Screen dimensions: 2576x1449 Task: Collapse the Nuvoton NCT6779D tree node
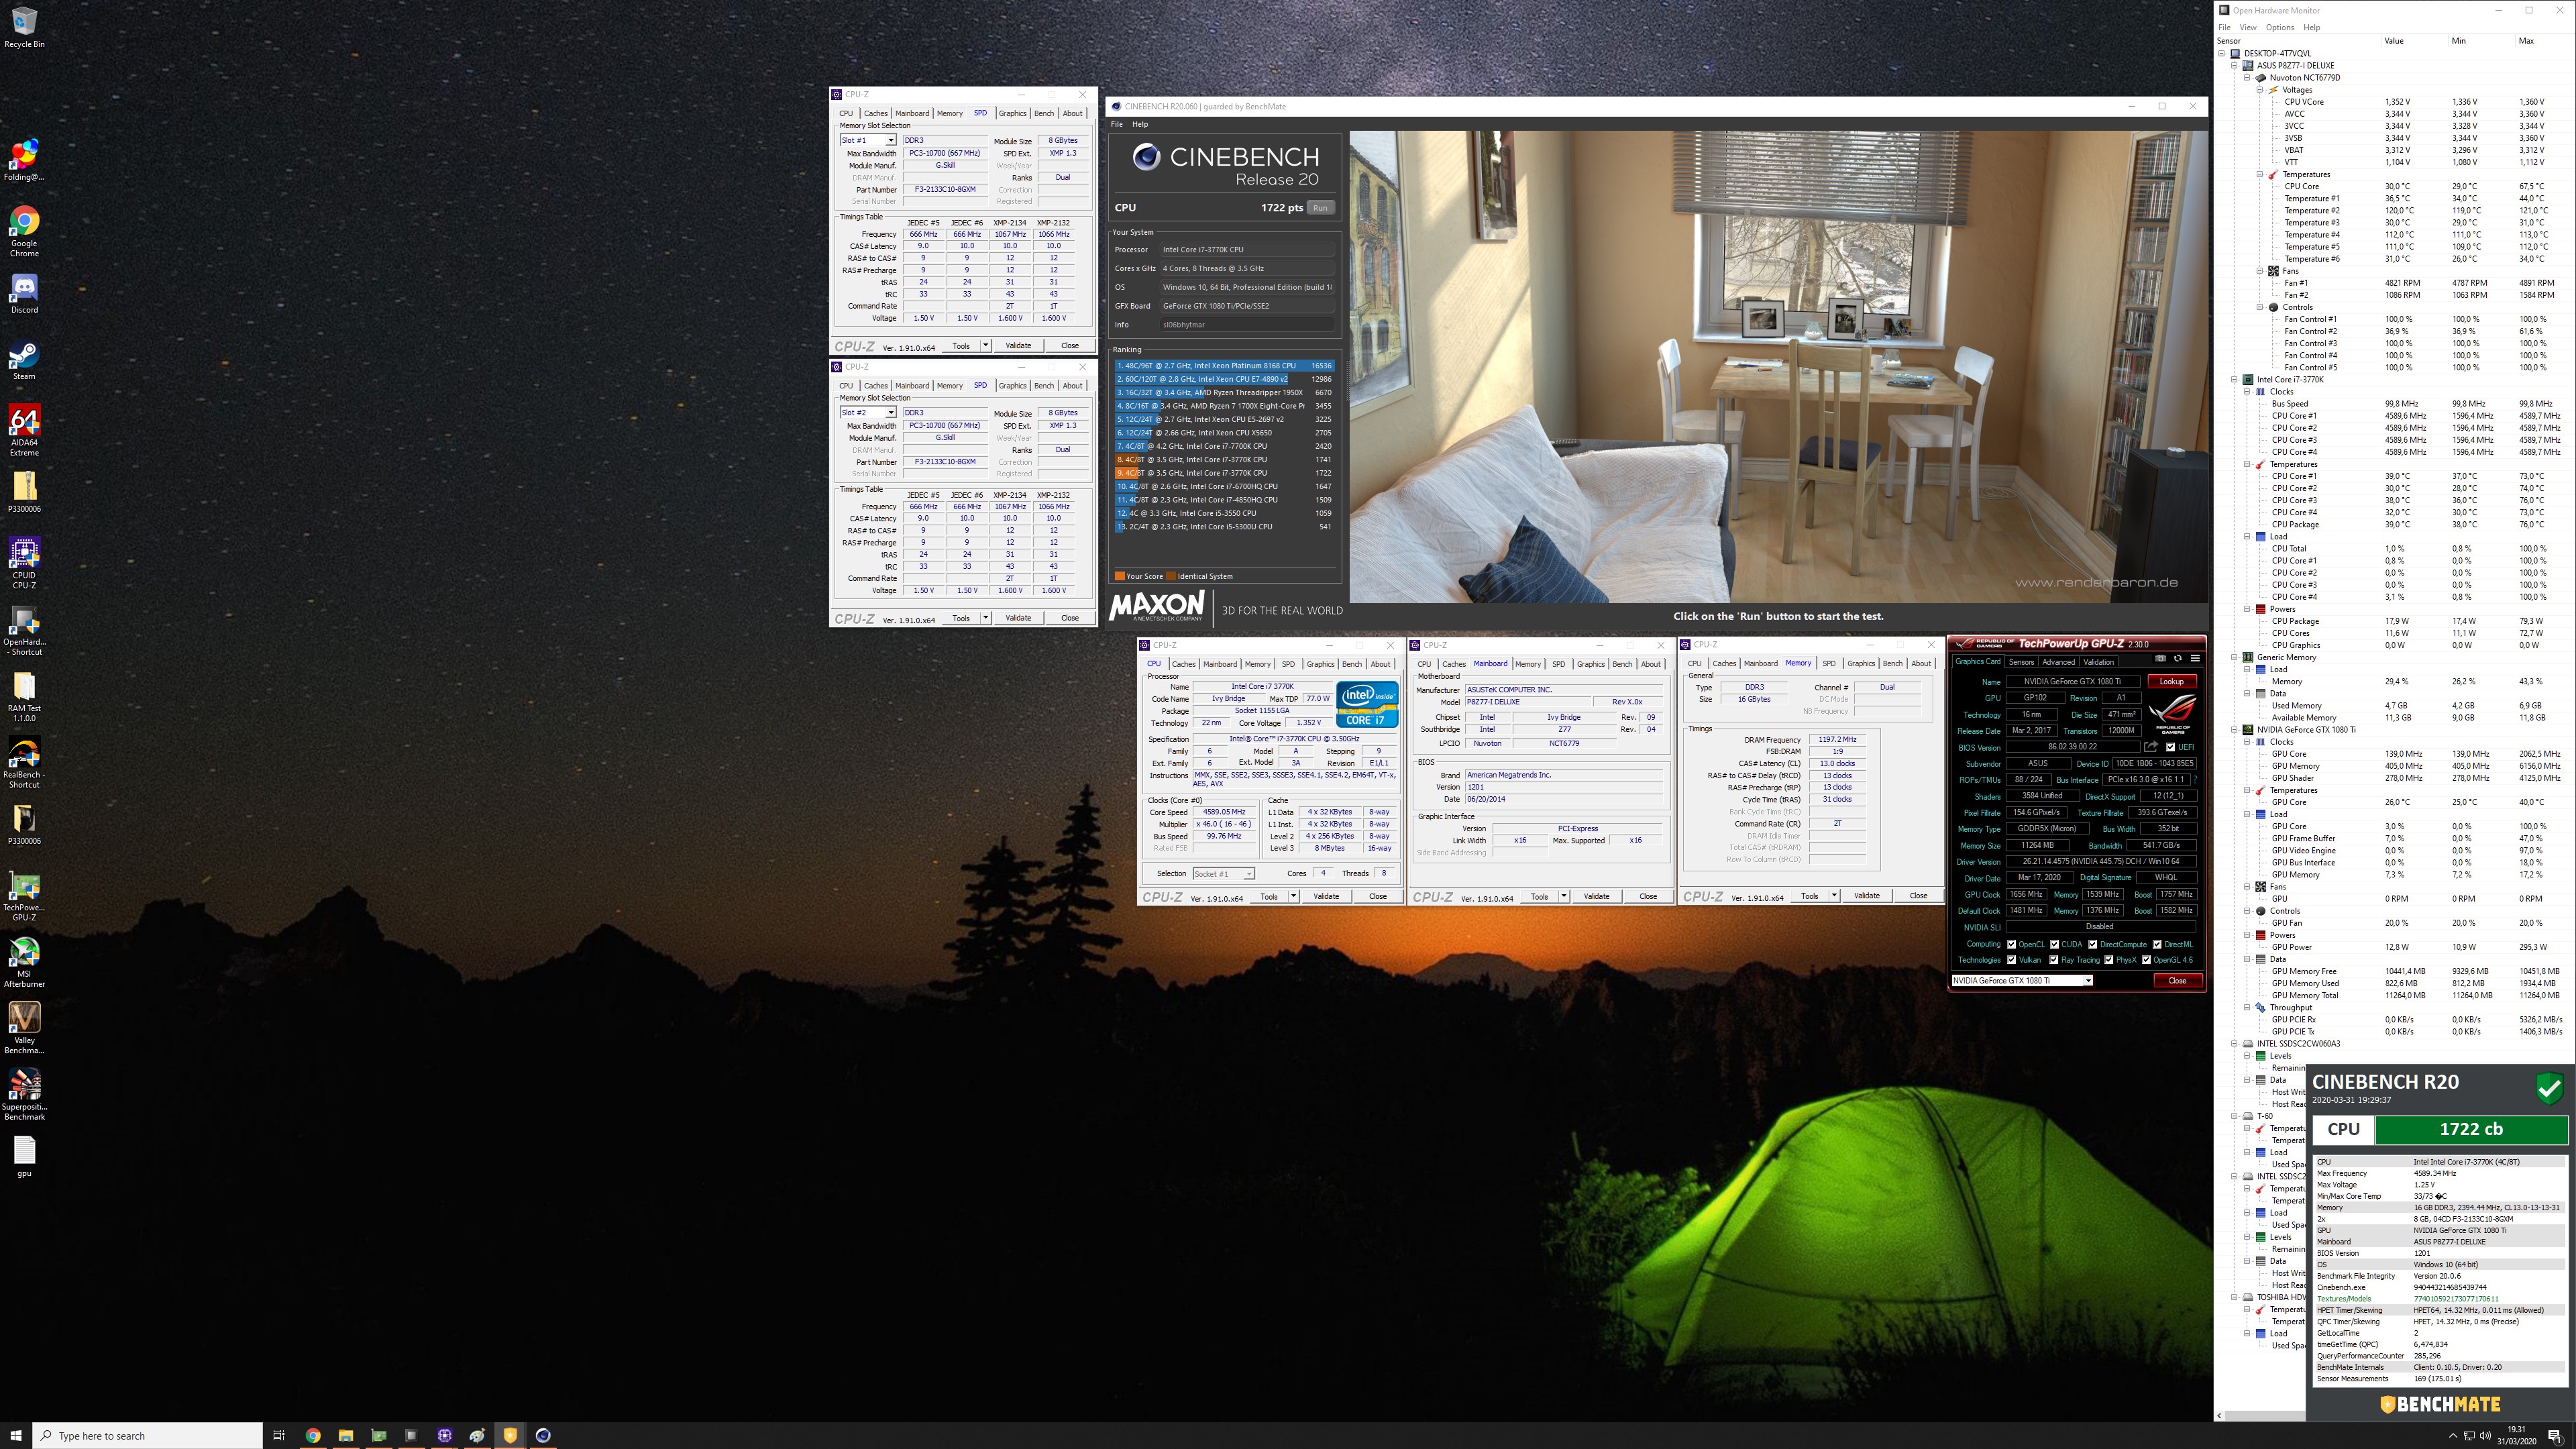2247,78
